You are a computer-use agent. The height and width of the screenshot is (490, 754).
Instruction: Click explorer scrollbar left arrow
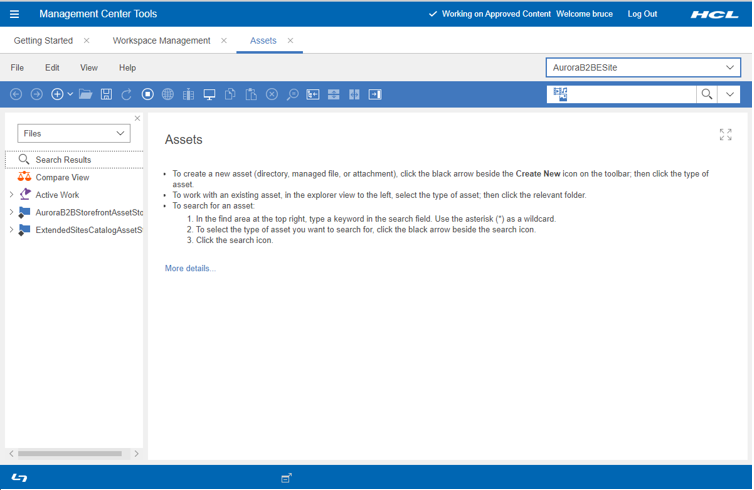pos(12,453)
